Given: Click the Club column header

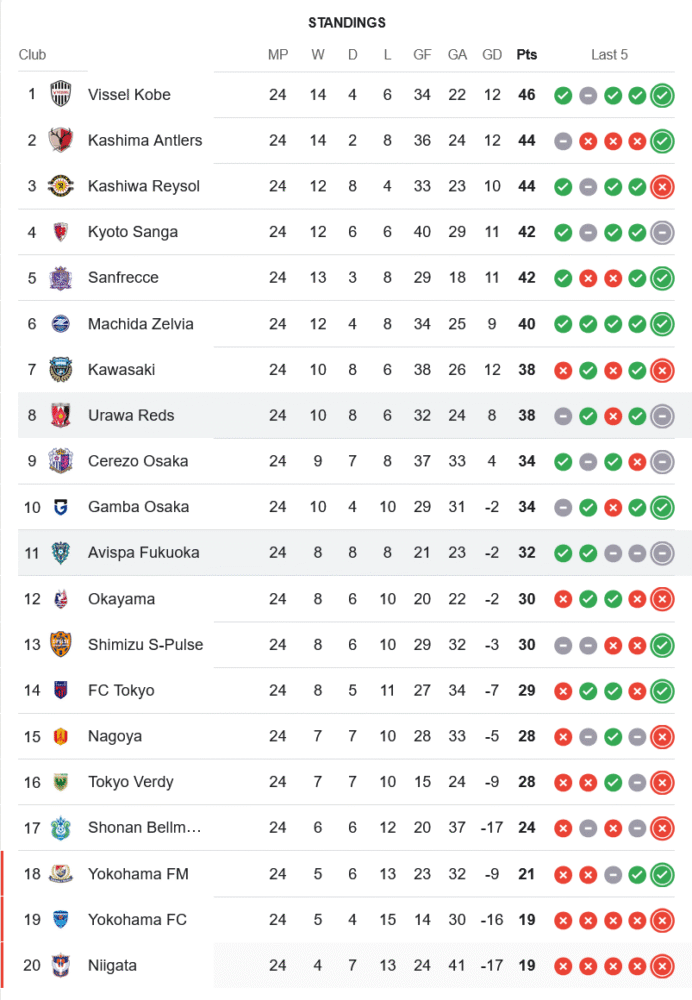Looking at the screenshot, I should [32, 55].
